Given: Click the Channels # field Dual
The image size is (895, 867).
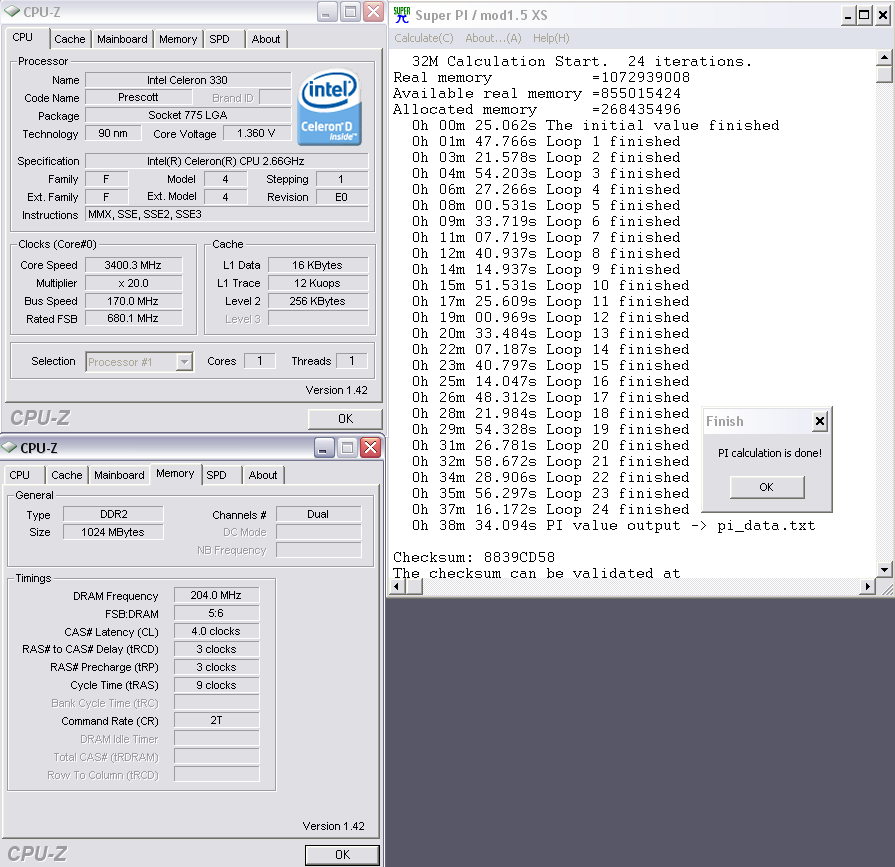Looking at the screenshot, I should 319,514.
